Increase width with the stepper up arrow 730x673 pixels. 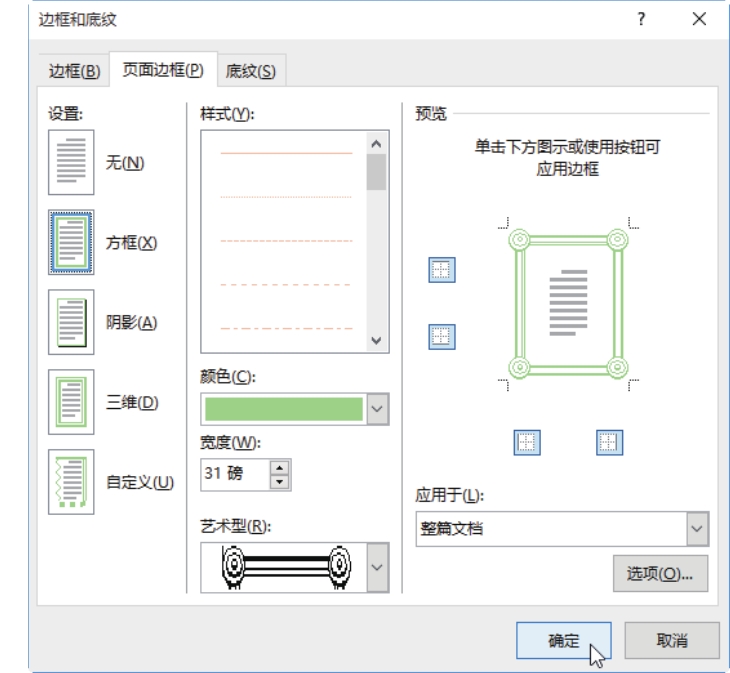279,468
